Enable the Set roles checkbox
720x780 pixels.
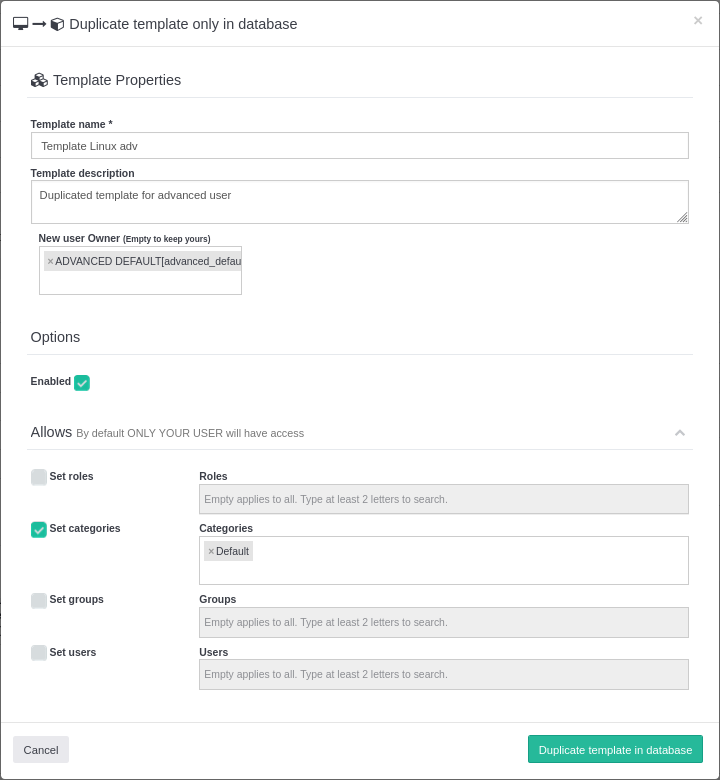click(x=39, y=477)
